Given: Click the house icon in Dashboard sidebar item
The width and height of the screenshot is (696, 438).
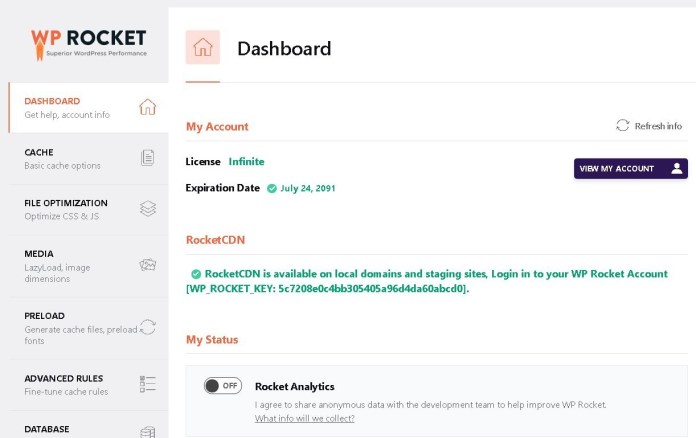Looking at the screenshot, I should 147,107.
